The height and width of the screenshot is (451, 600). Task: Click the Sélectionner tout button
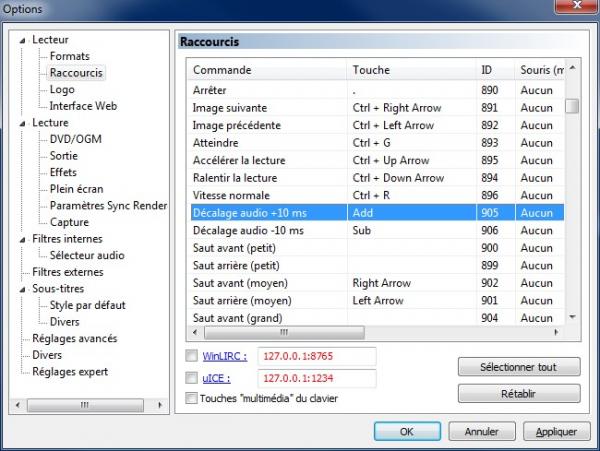518,367
